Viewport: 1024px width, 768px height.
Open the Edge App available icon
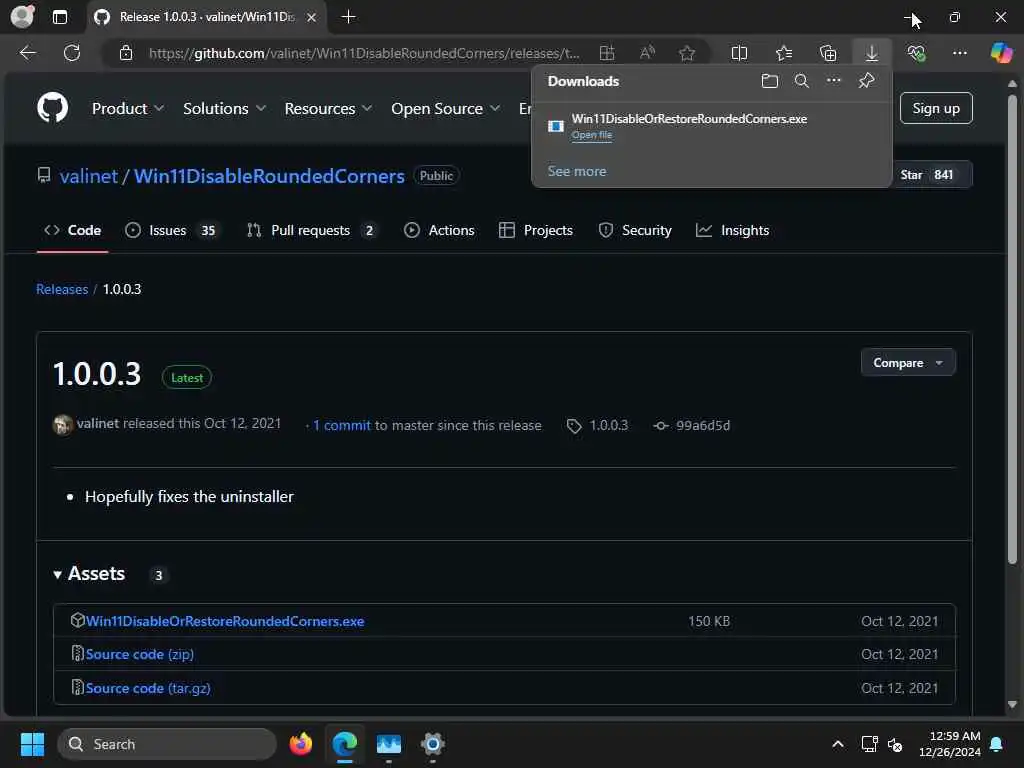pyautogui.click(x=607, y=53)
